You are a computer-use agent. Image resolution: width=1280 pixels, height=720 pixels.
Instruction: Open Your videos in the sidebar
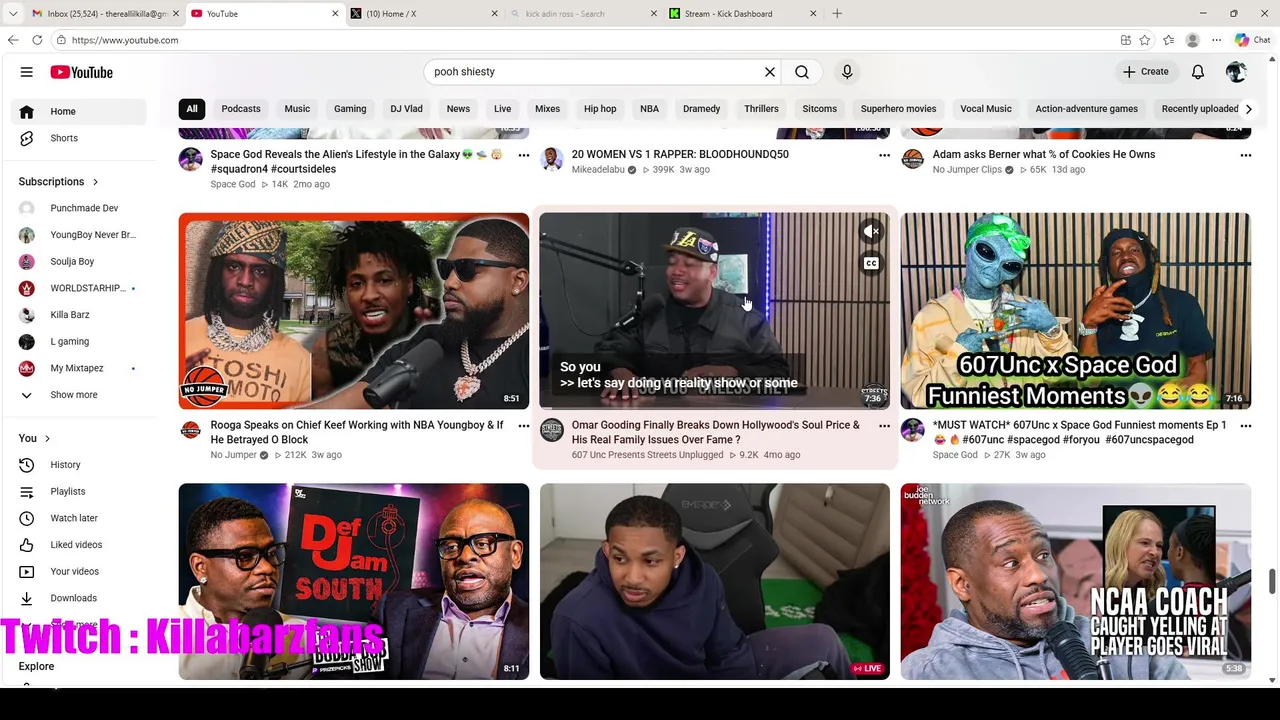click(x=80, y=571)
